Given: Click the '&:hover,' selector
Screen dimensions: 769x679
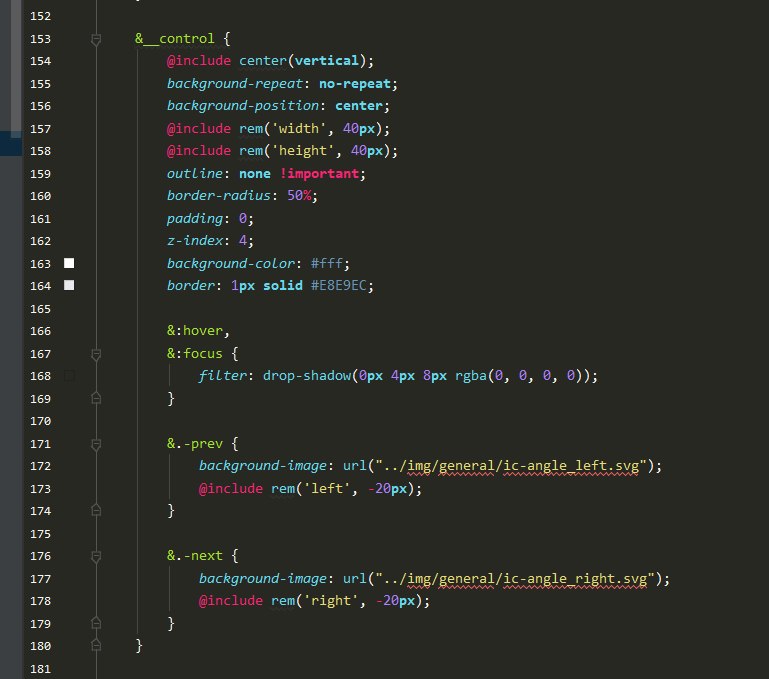Looking at the screenshot, I should 198,331.
